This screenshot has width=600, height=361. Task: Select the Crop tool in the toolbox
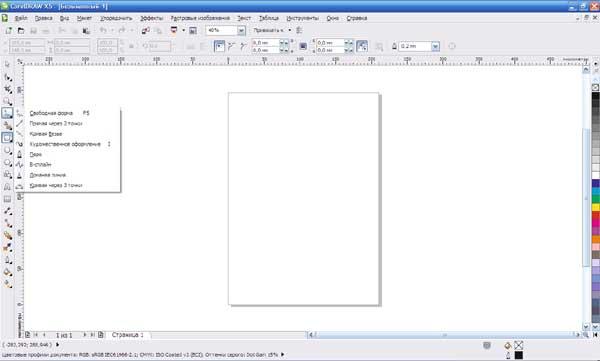tap(7, 89)
